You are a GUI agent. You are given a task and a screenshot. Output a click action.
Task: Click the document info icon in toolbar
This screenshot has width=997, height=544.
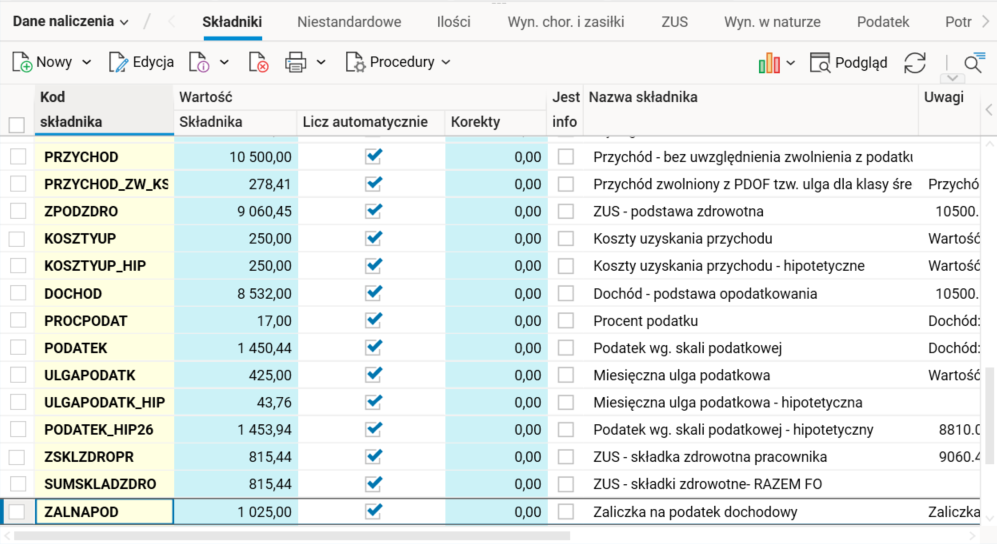click(198, 63)
